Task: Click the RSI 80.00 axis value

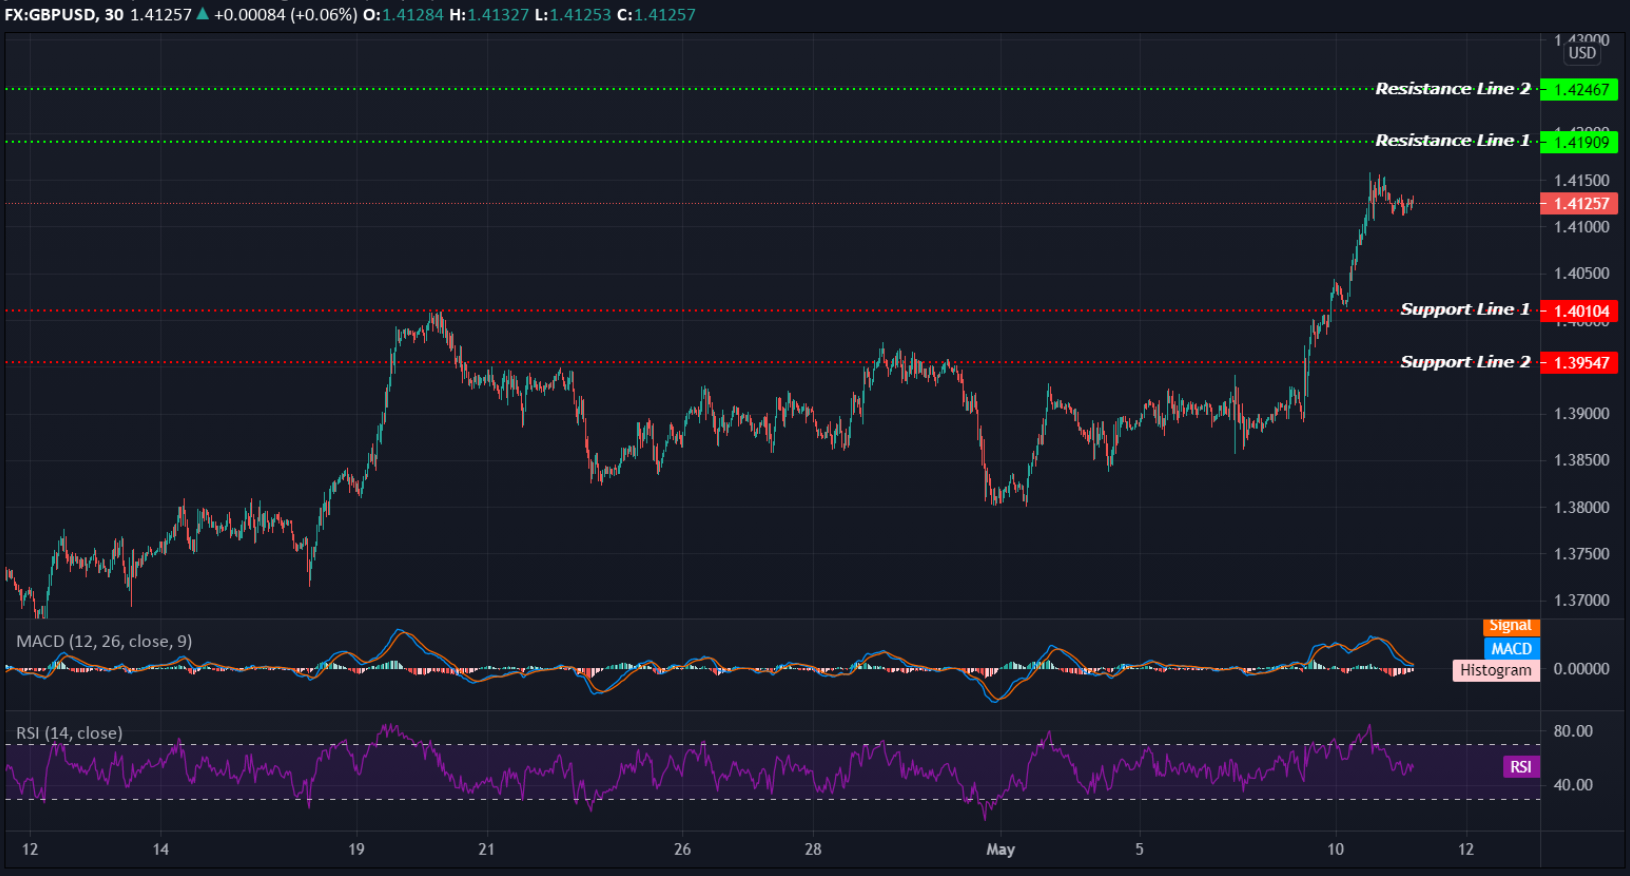Action: (1573, 732)
